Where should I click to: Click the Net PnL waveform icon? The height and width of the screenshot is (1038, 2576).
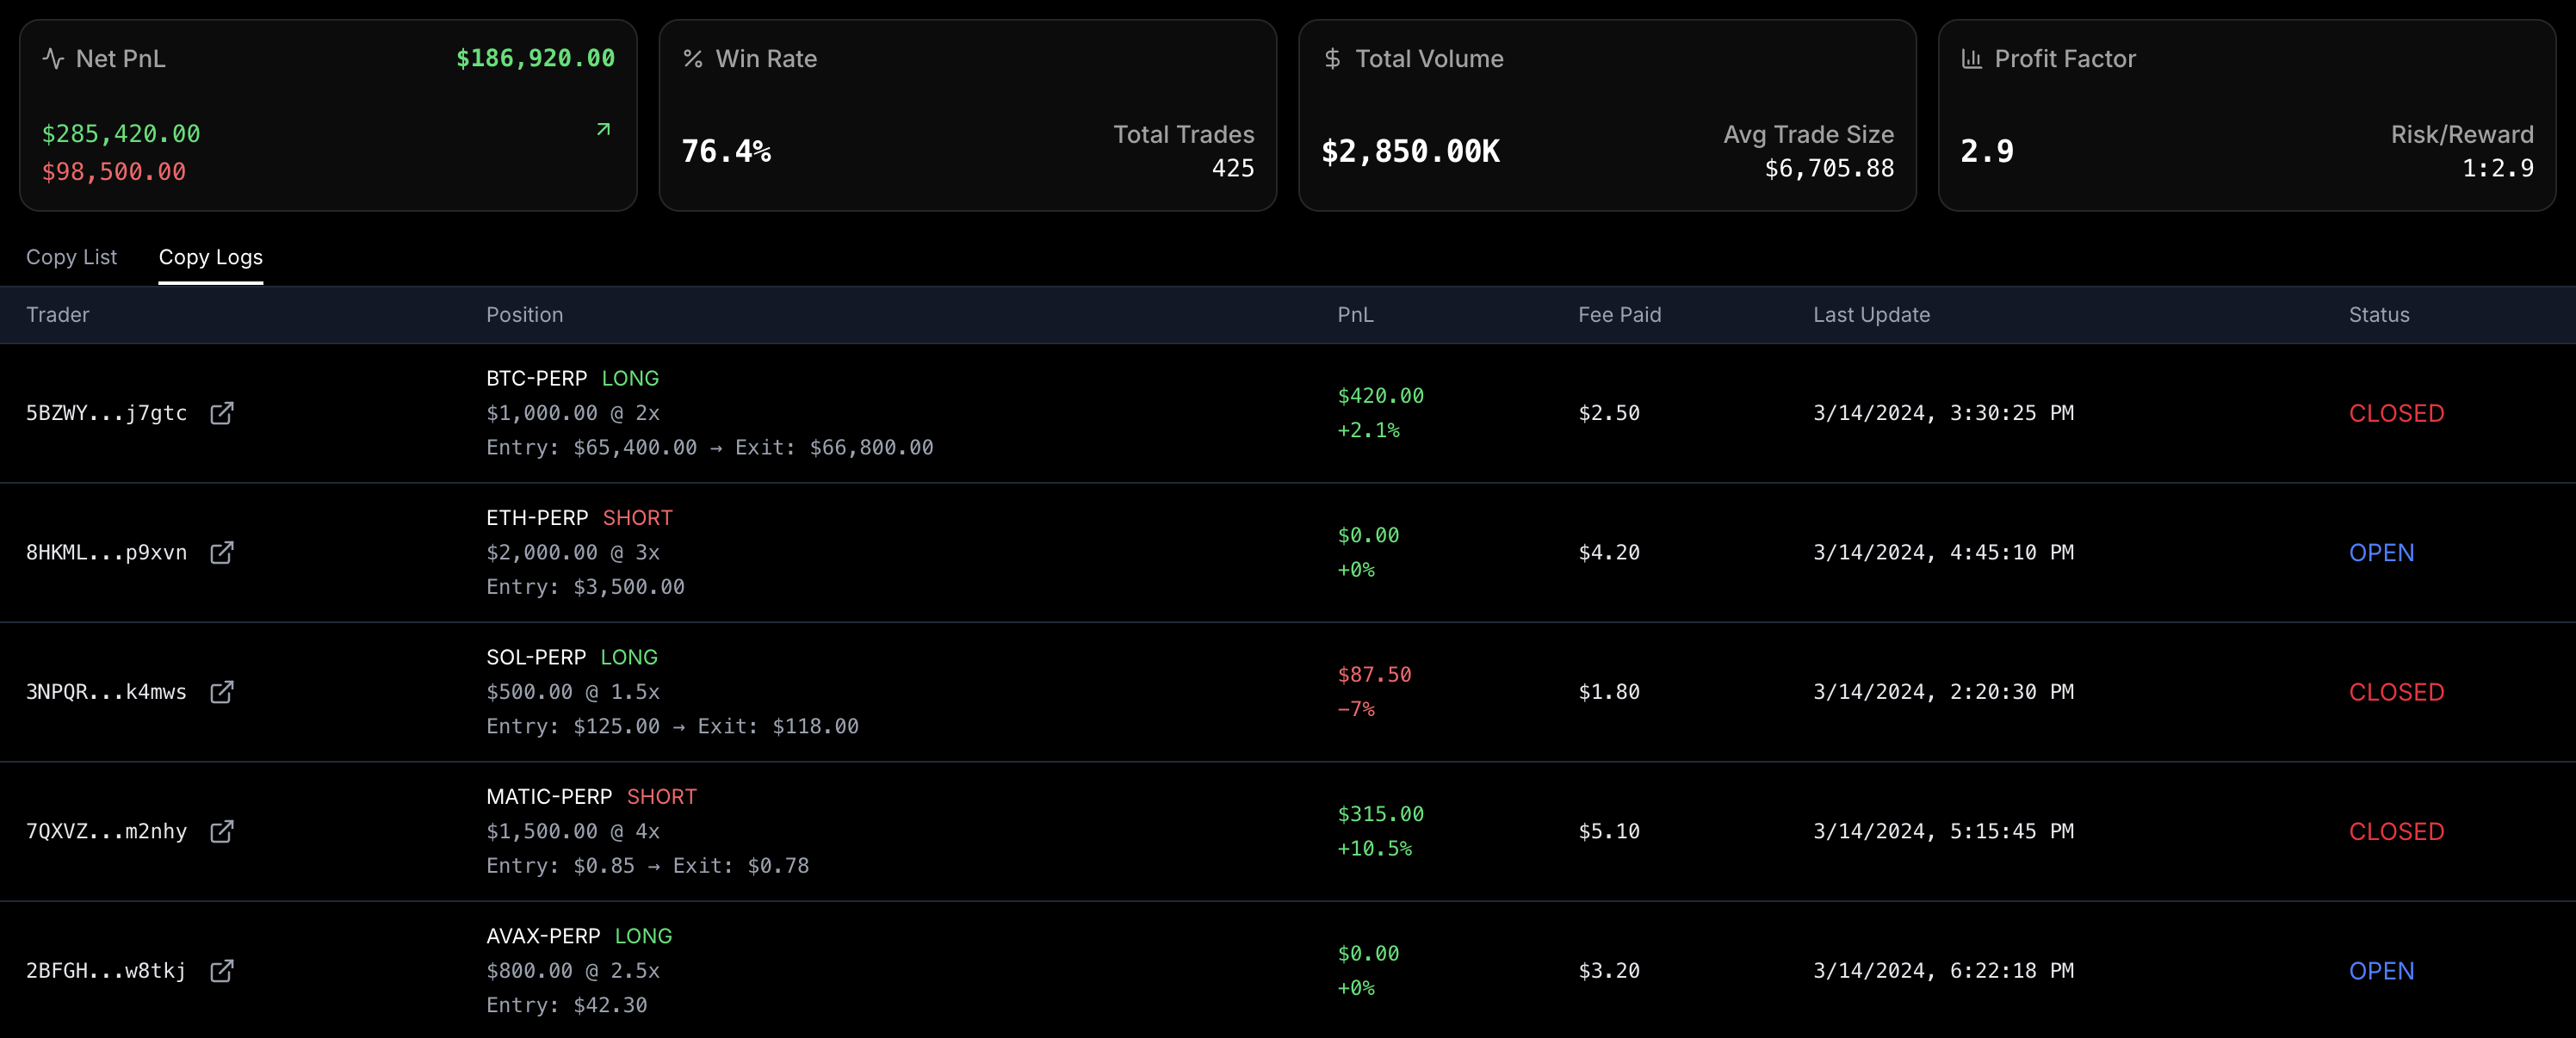(55, 58)
